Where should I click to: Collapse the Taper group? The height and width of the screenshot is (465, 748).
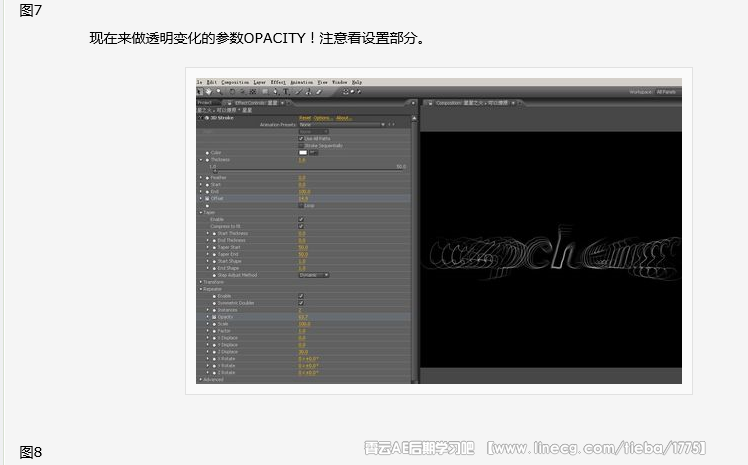click(201, 212)
